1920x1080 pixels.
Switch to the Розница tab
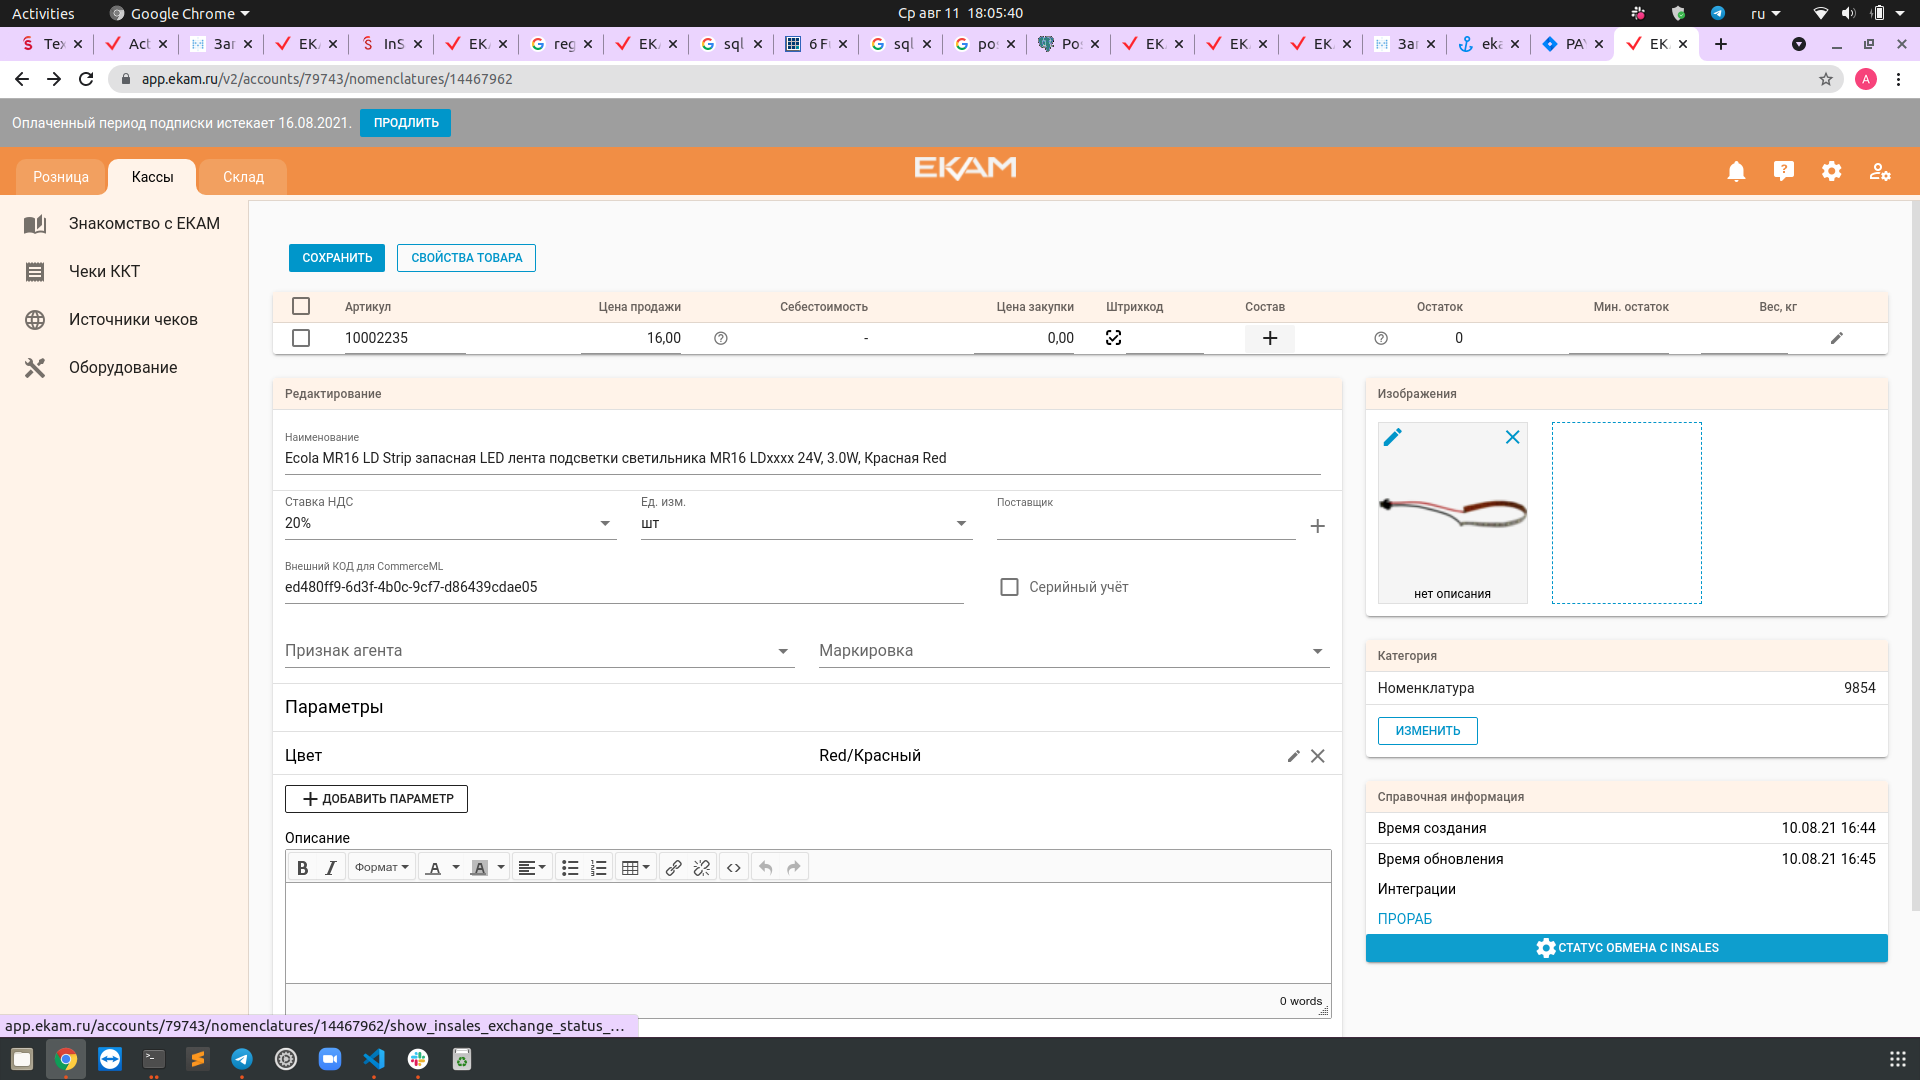pos(61,177)
